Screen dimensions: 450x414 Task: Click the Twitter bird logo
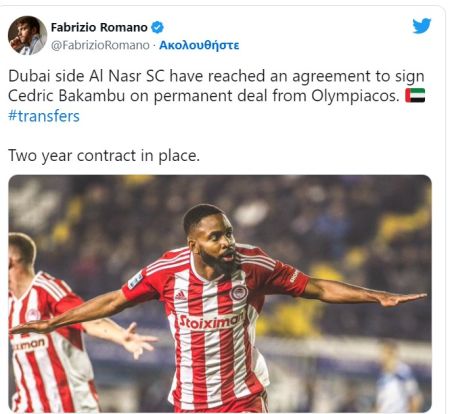tap(422, 26)
